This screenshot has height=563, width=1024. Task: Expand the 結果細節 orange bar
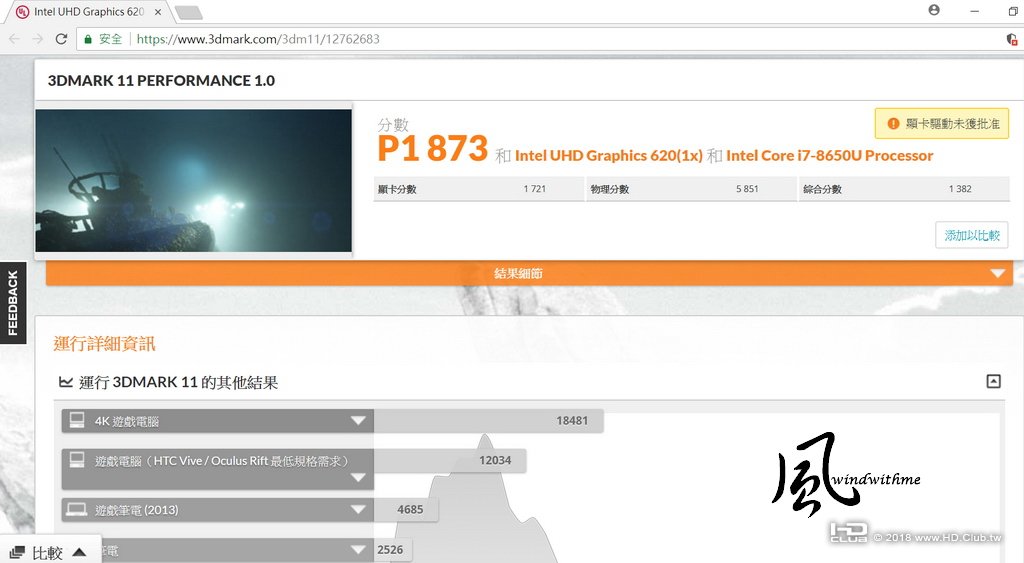point(529,273)
